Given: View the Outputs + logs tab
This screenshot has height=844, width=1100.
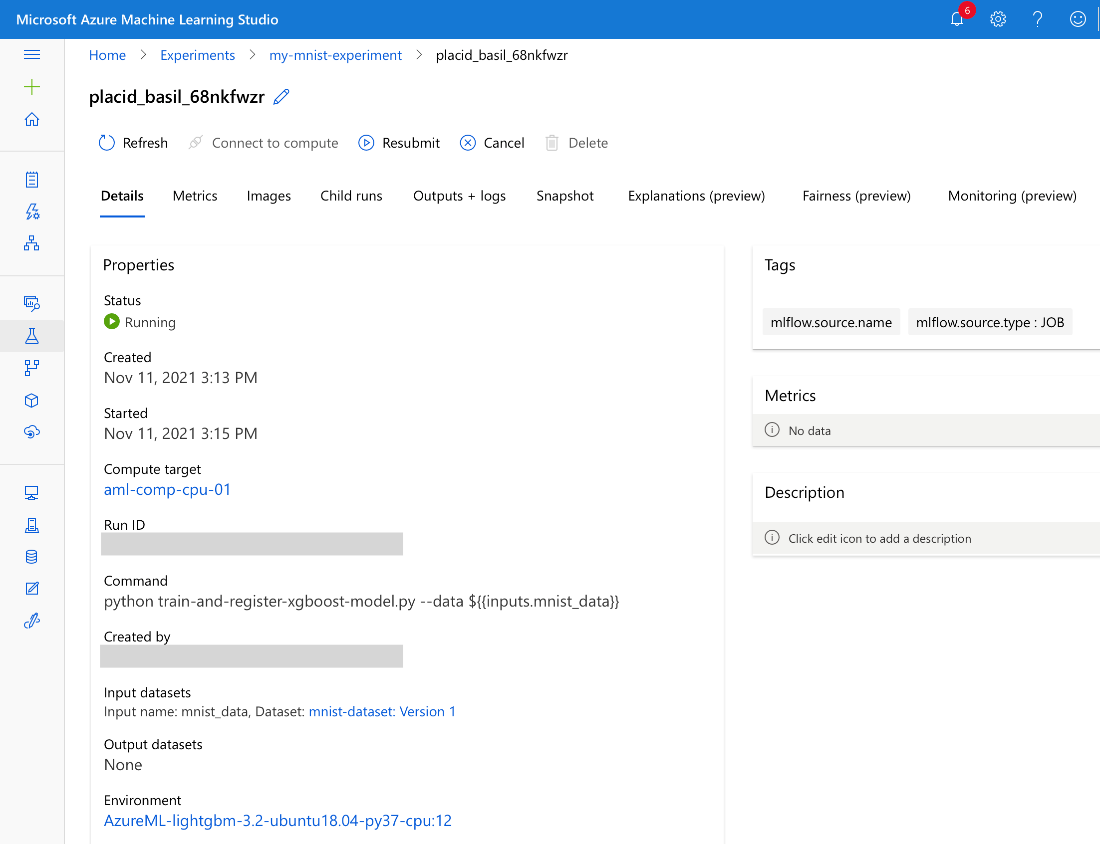Looking at the screenshot, I should click(460, 196).
